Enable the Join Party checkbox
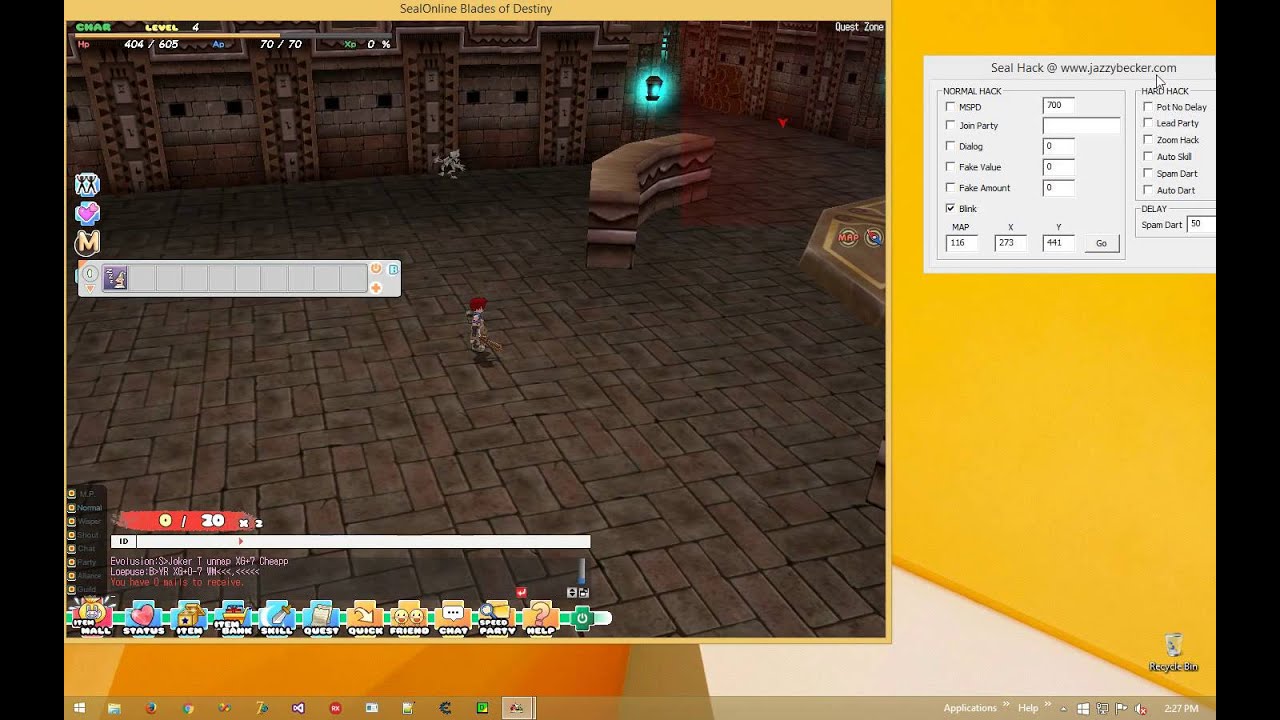1280x720 pixels. click(950, 125)
